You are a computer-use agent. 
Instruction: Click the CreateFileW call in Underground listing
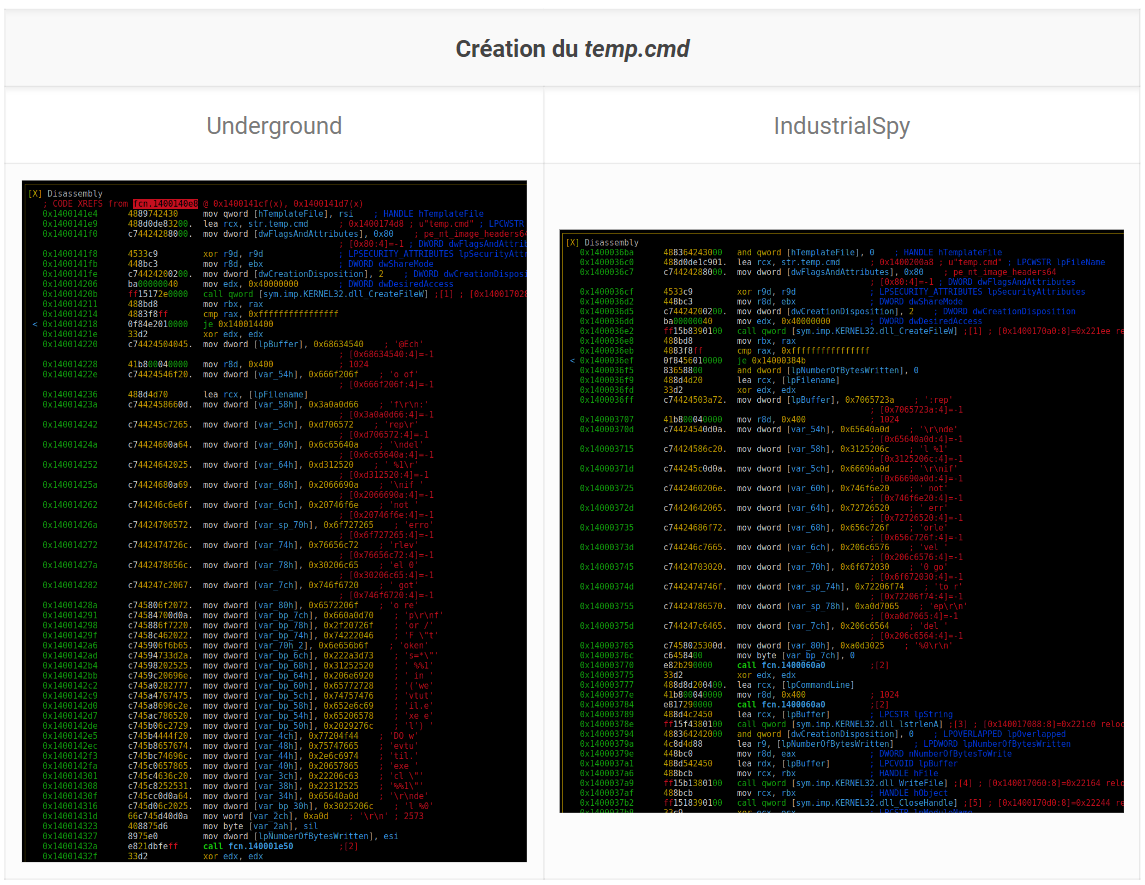tap(315, 294)
